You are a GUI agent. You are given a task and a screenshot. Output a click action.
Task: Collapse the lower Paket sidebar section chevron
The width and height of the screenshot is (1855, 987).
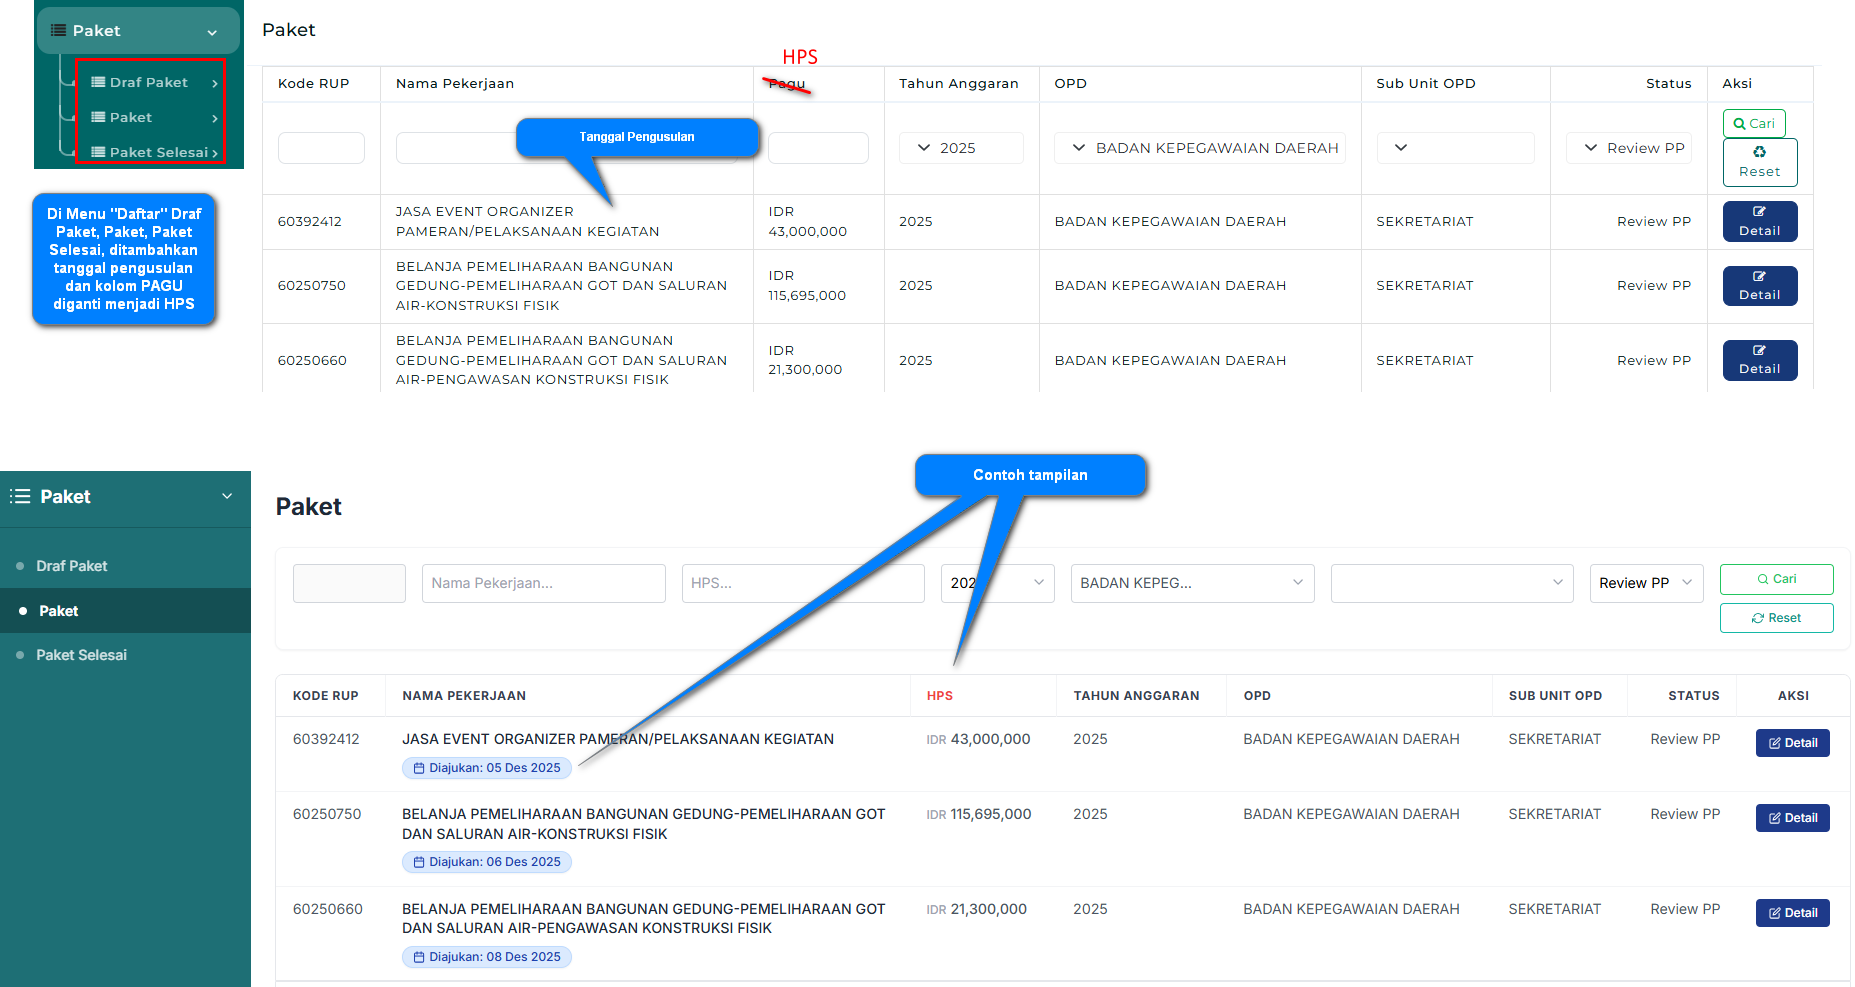point(227,496)
